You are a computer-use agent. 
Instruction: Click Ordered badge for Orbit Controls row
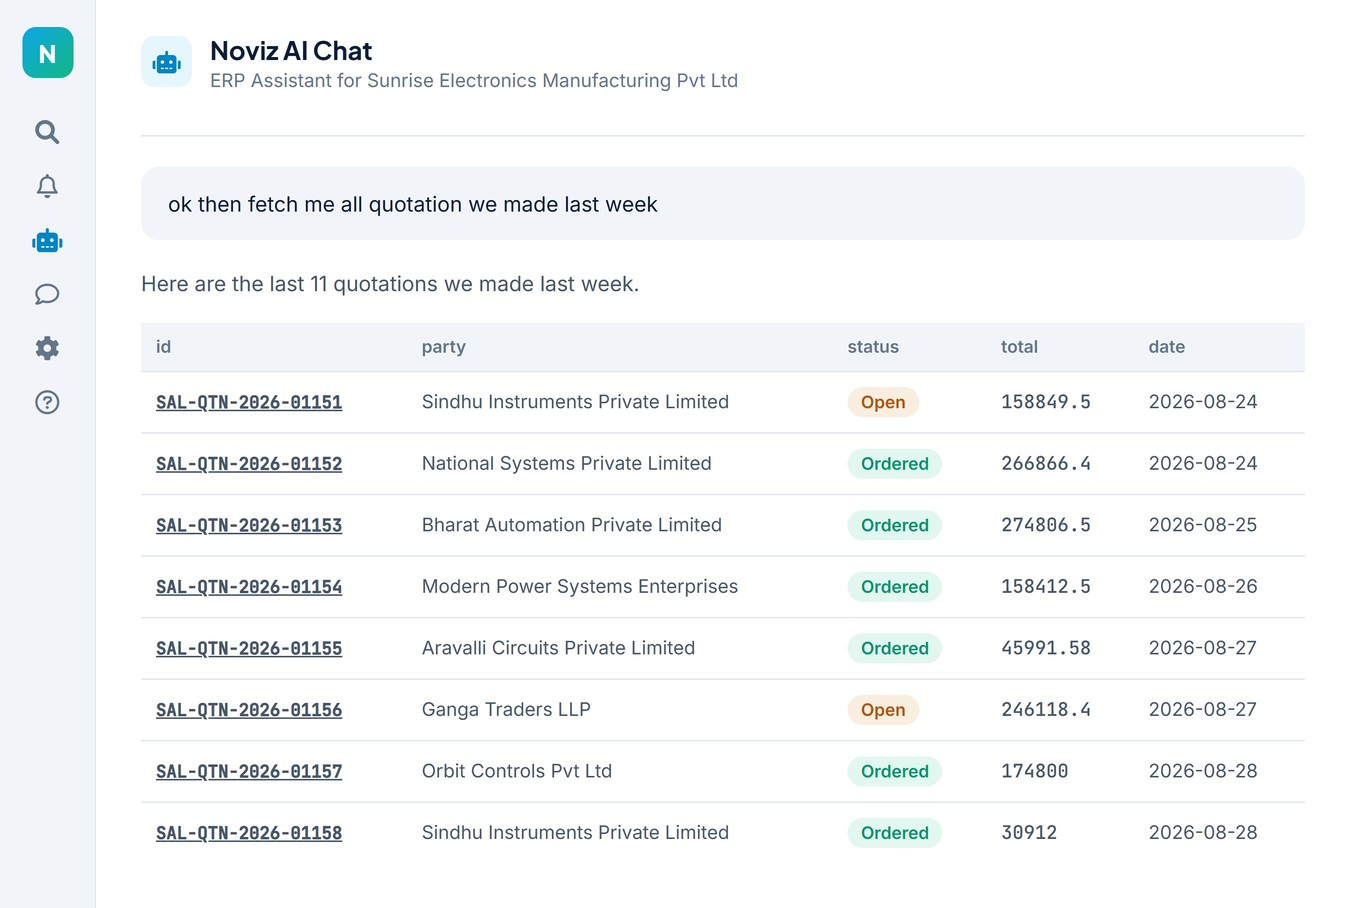coord(894,771)
